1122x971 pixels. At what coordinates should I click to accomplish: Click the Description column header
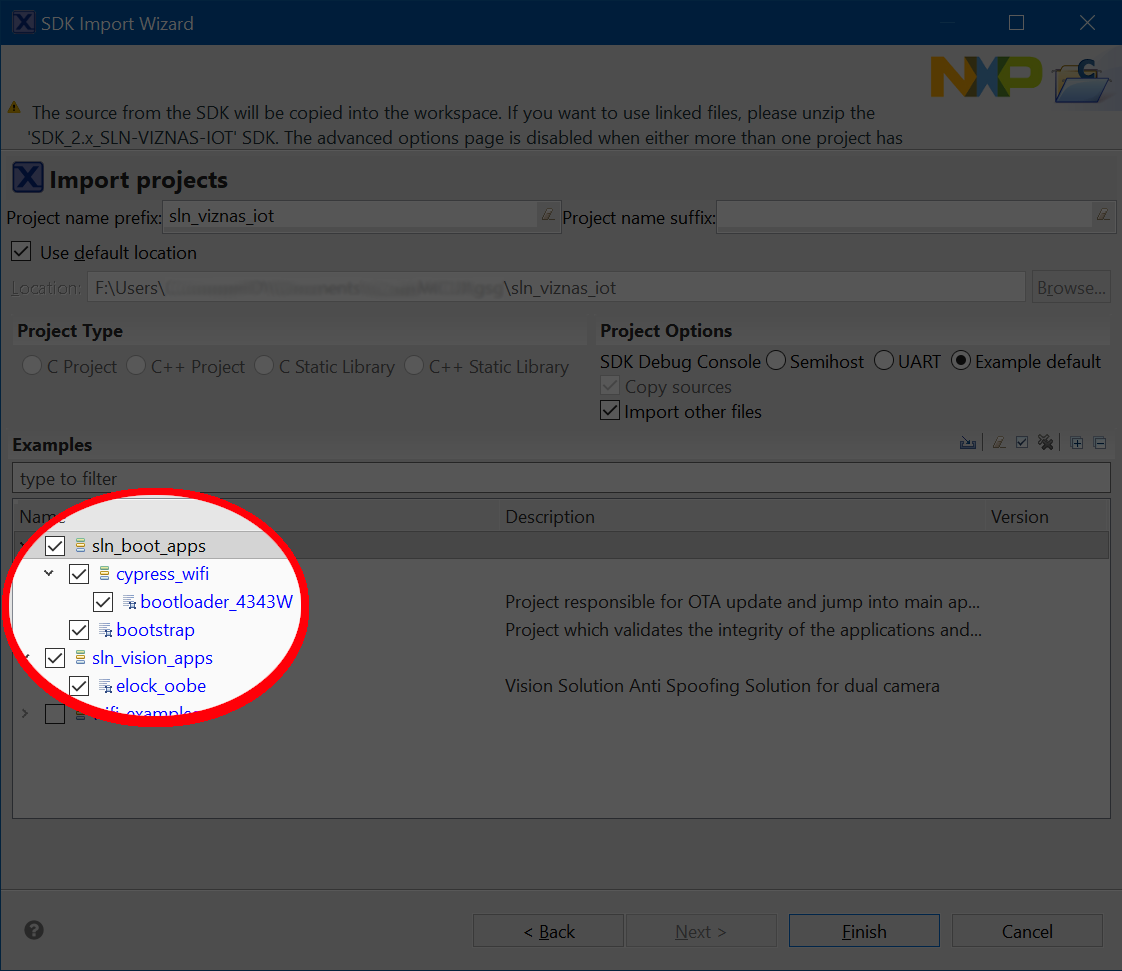(550, 517)
